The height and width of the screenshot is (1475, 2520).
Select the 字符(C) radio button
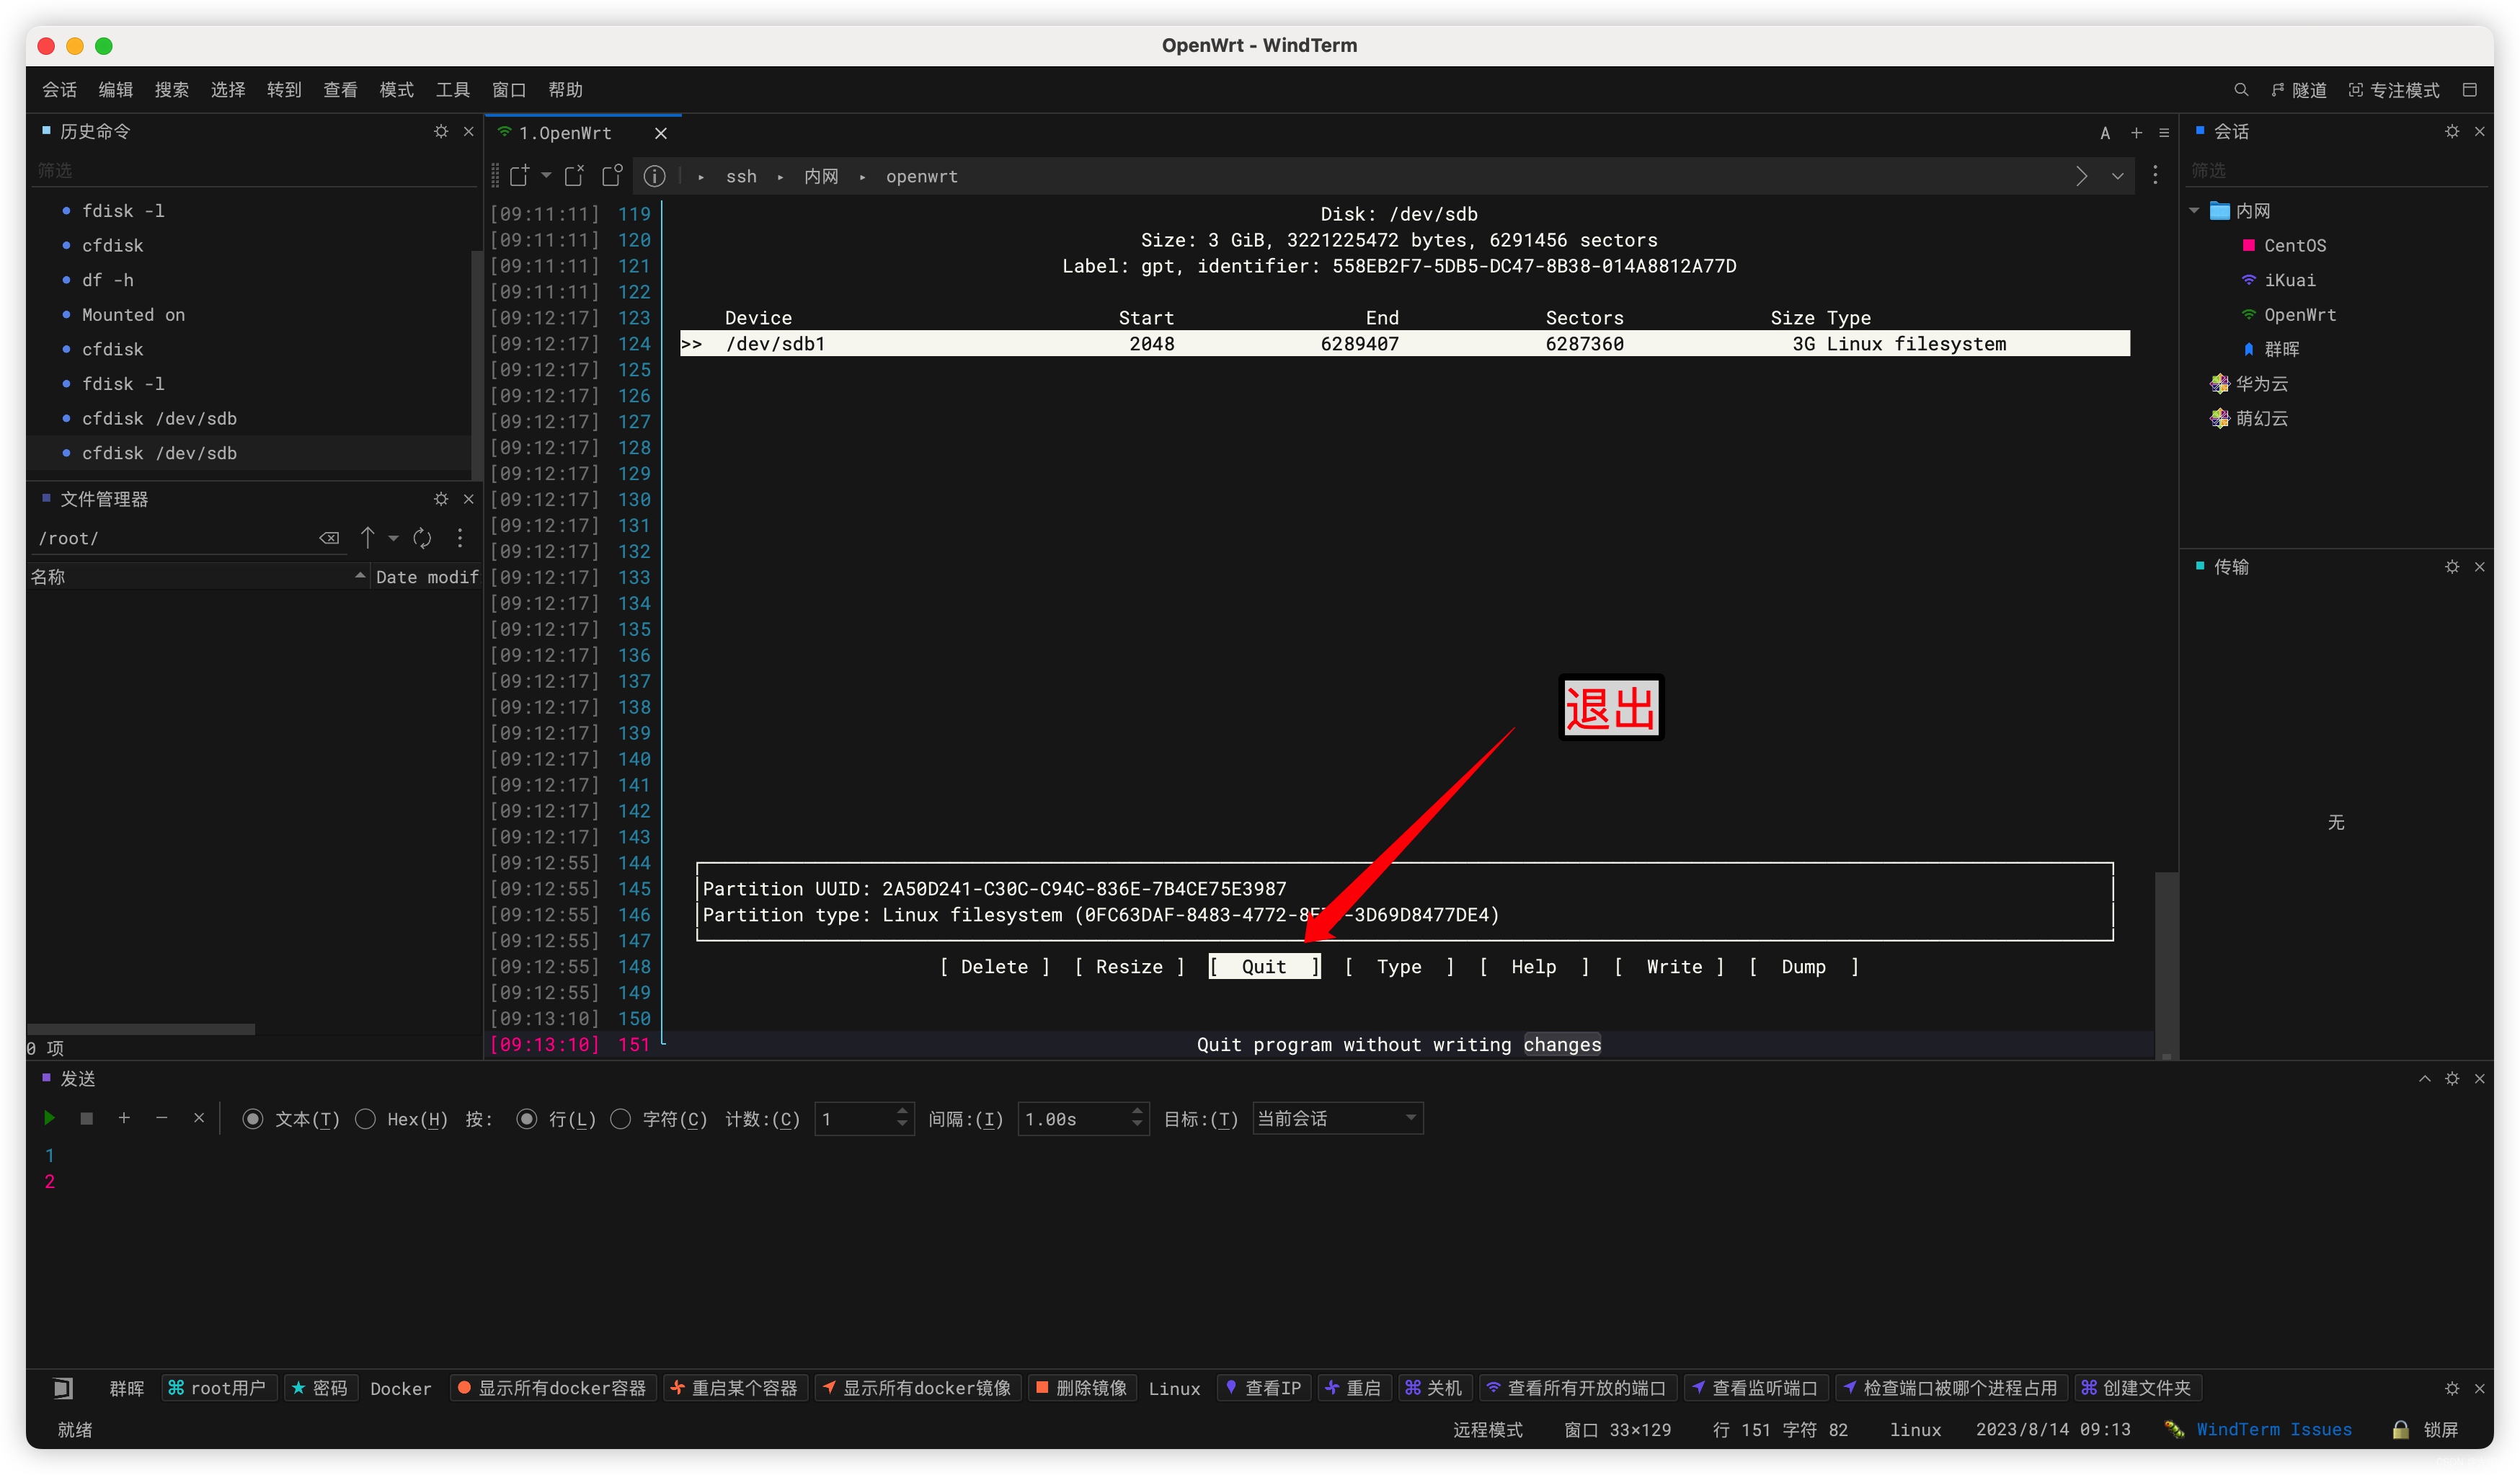coord(621,1119)
